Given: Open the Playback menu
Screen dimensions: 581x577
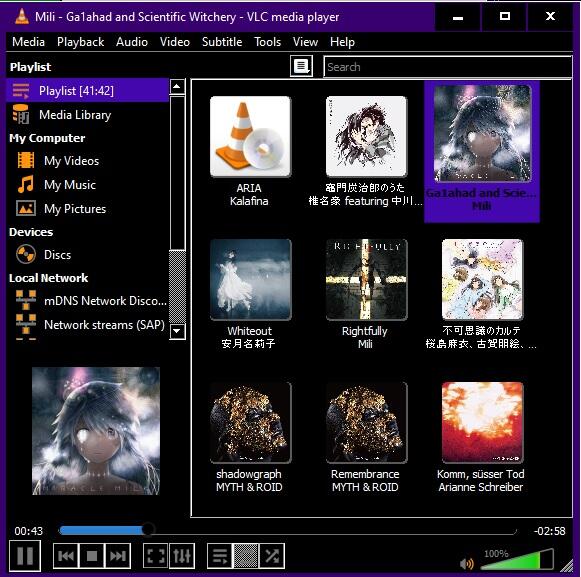Looking at the screenshot, I should click(x=80, y=42).
